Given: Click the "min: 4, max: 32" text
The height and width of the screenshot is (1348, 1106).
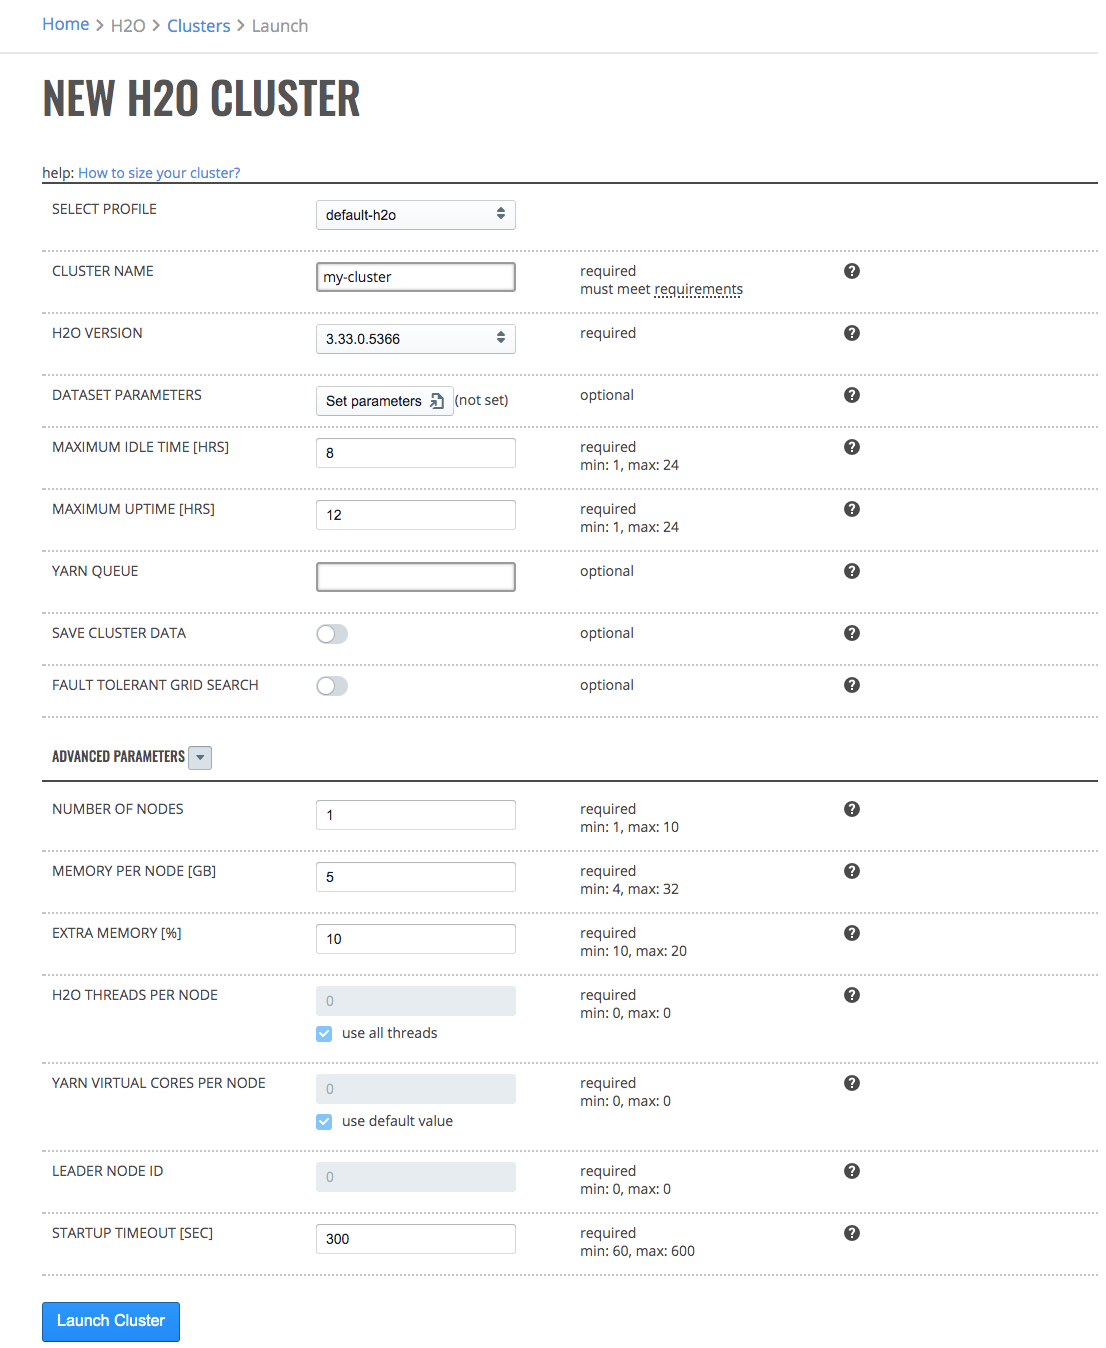Looking at the screenshot, I should coord(629,889).
